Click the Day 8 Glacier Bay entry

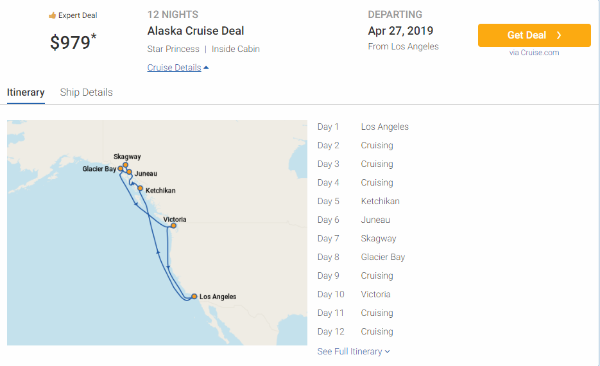tap(361, 257)
